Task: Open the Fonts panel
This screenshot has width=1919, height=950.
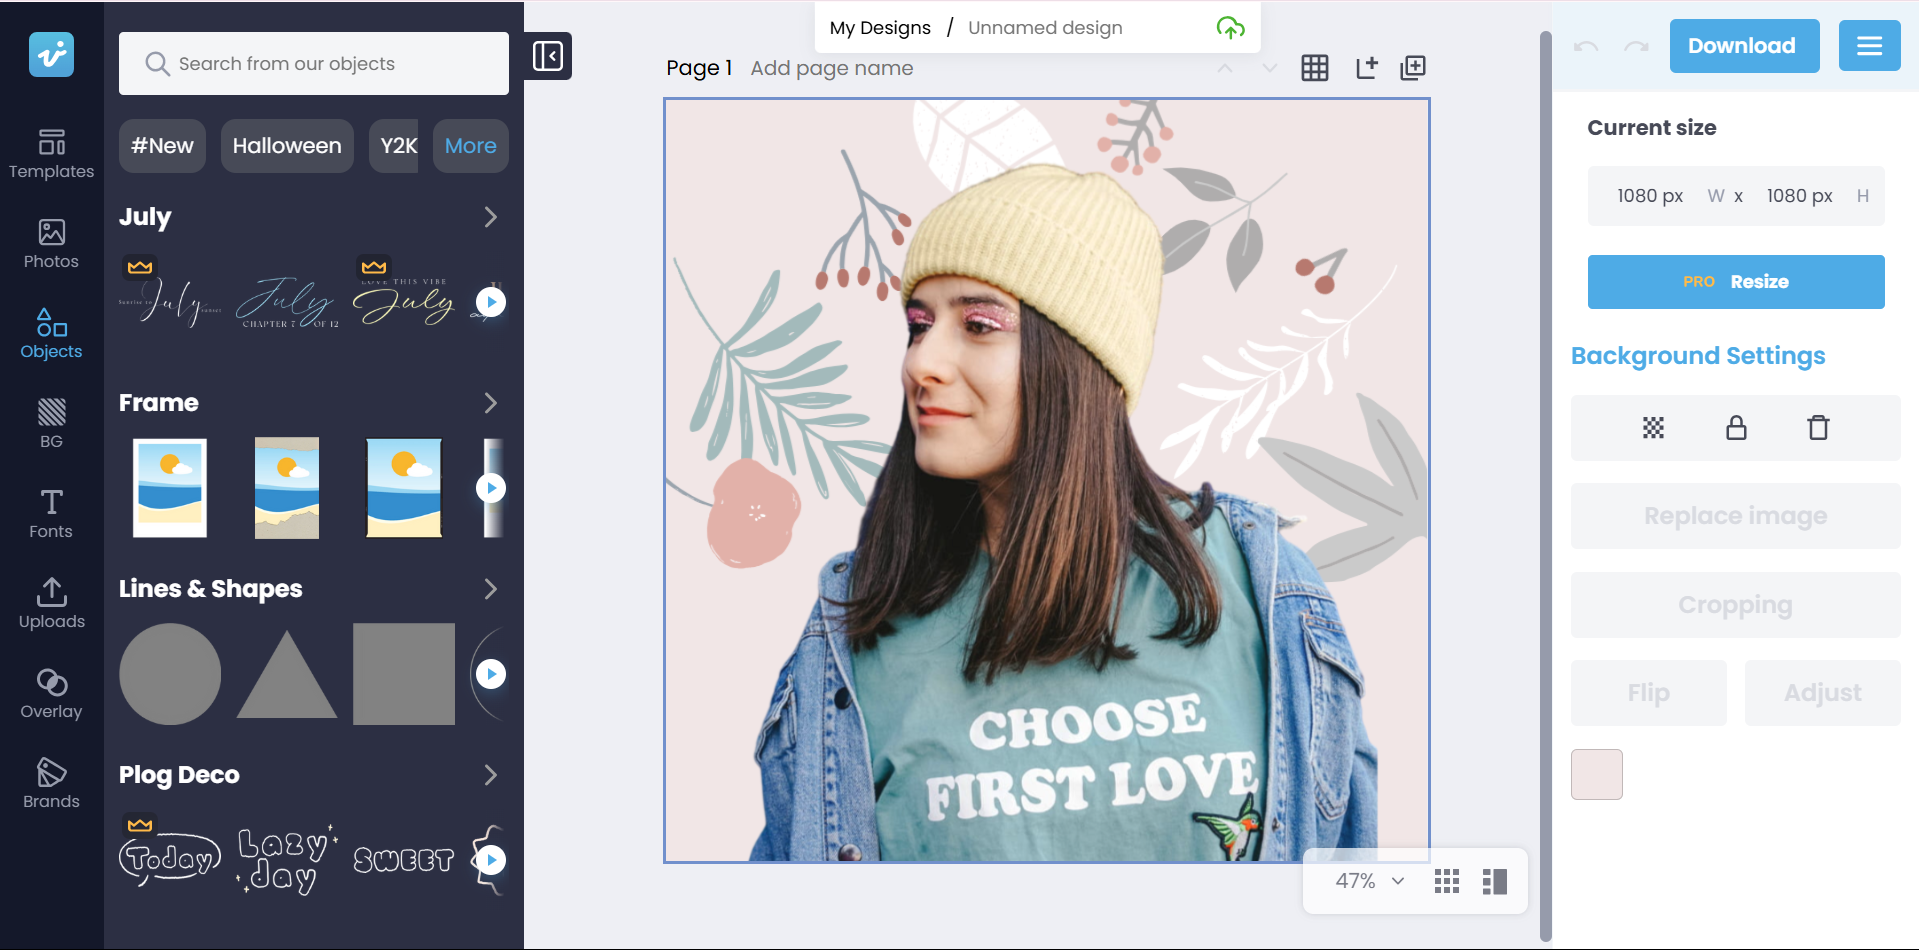Action: (51, 513)
